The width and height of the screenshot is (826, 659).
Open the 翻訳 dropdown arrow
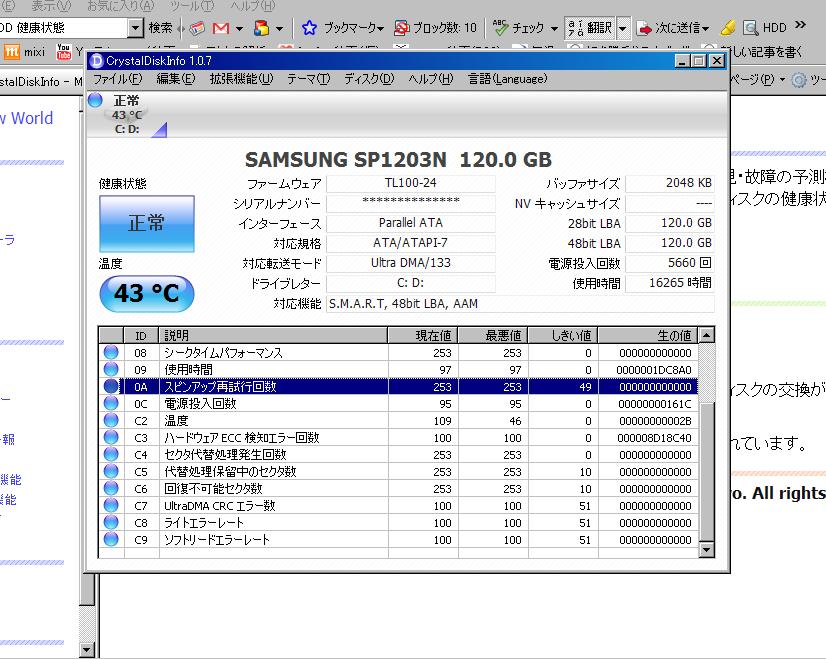[x=623, y=28]
